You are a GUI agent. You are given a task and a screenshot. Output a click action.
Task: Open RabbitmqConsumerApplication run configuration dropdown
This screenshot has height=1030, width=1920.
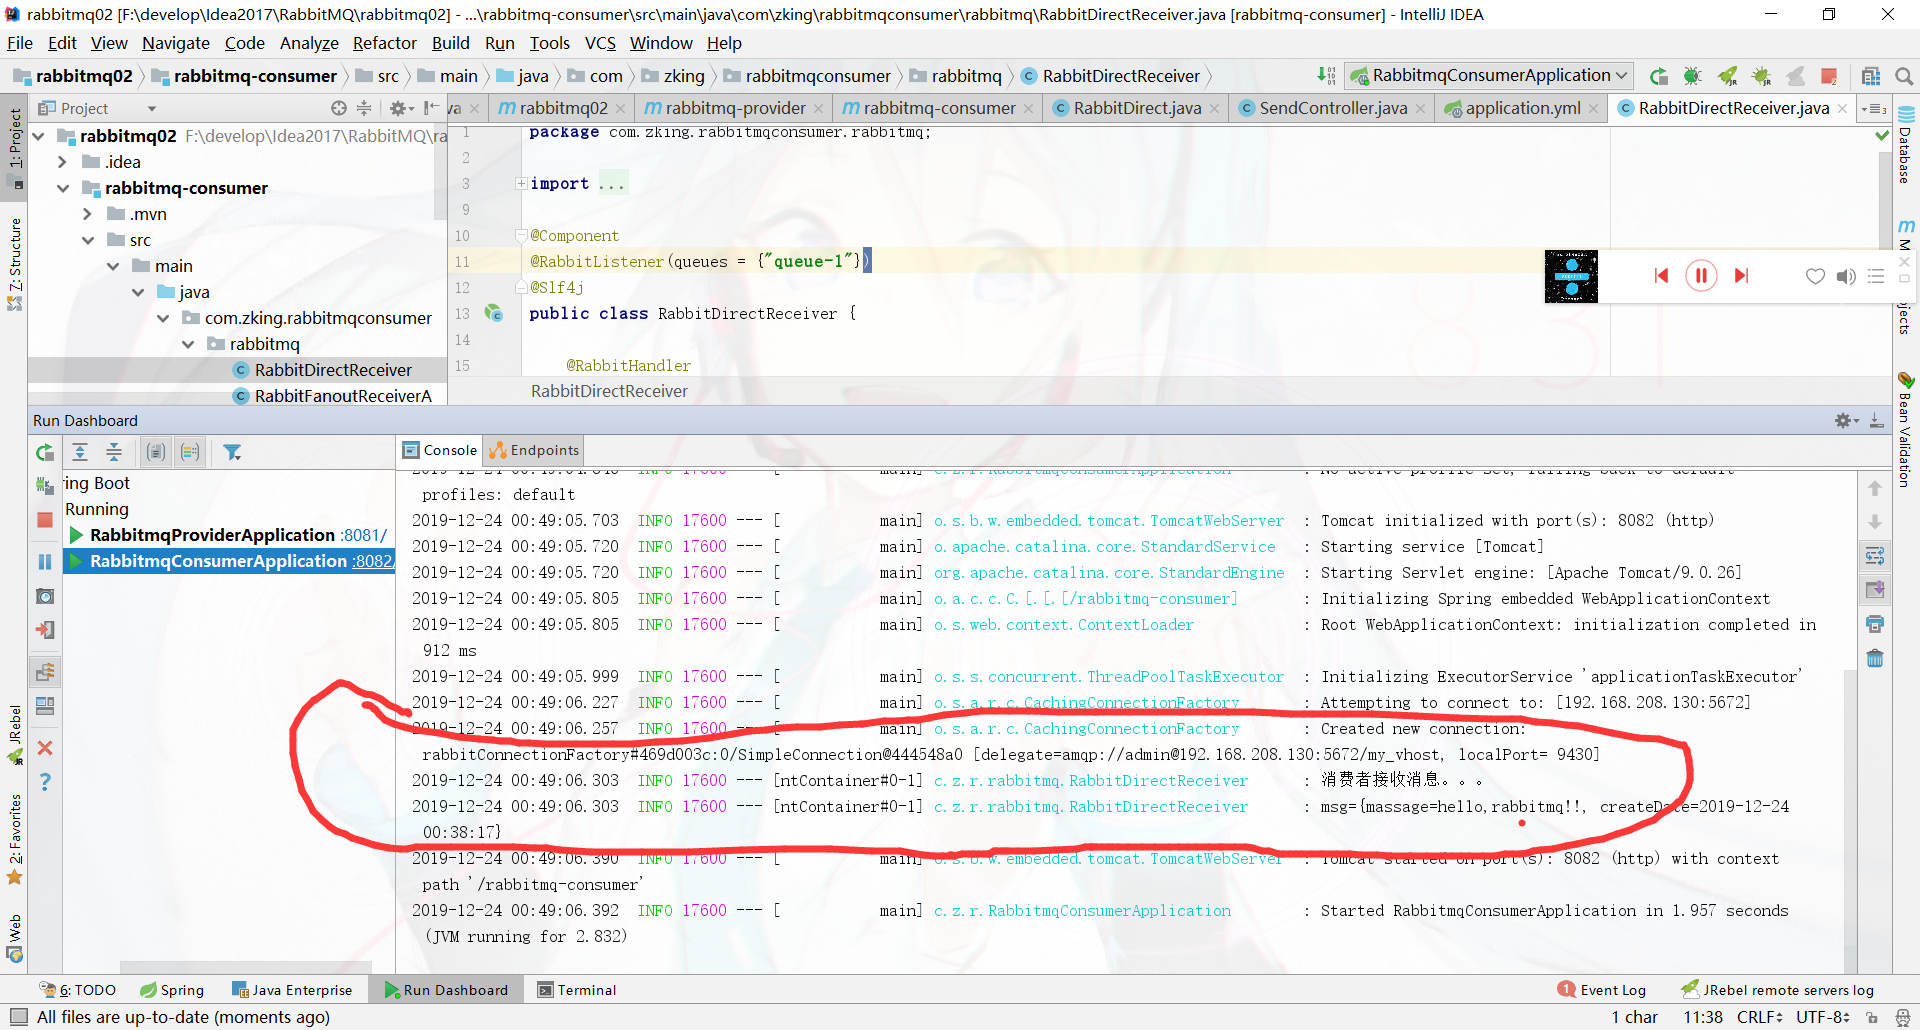1489,75
